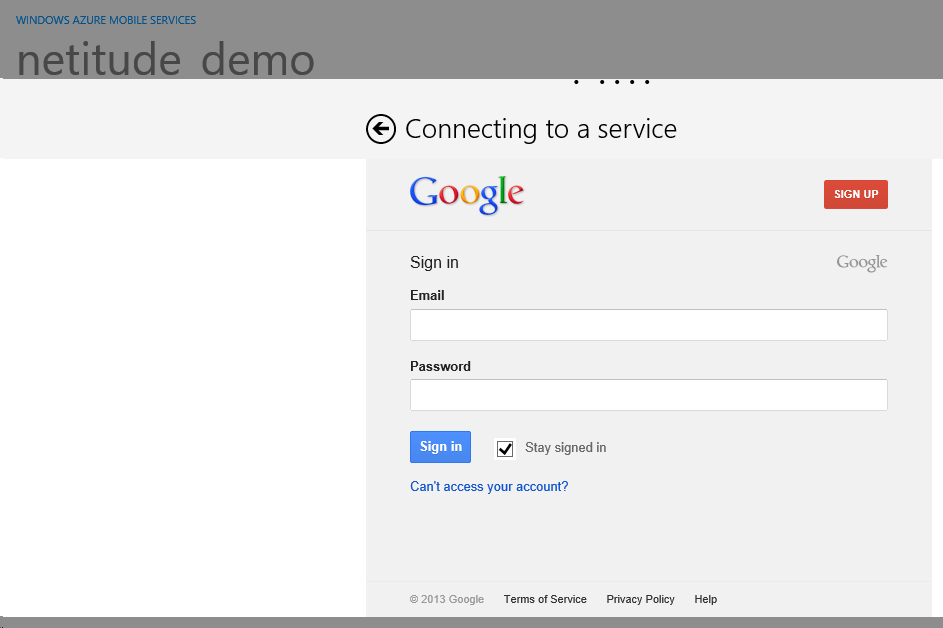
Task: Click the red SIGN UP button
Action: tap(855, 194)
